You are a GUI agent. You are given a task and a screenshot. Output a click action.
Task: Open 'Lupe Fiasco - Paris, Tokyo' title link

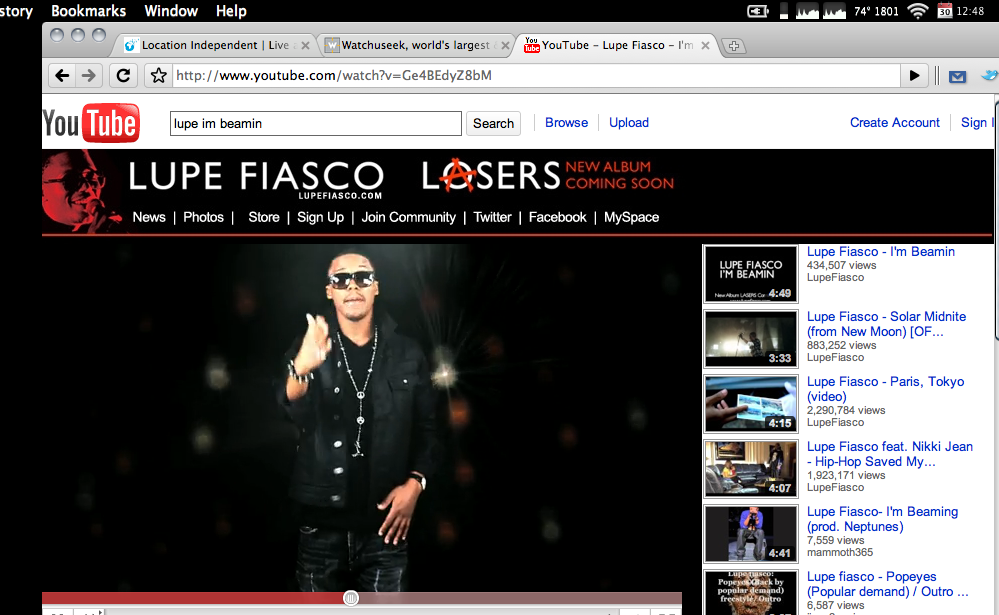click(886, 389)
